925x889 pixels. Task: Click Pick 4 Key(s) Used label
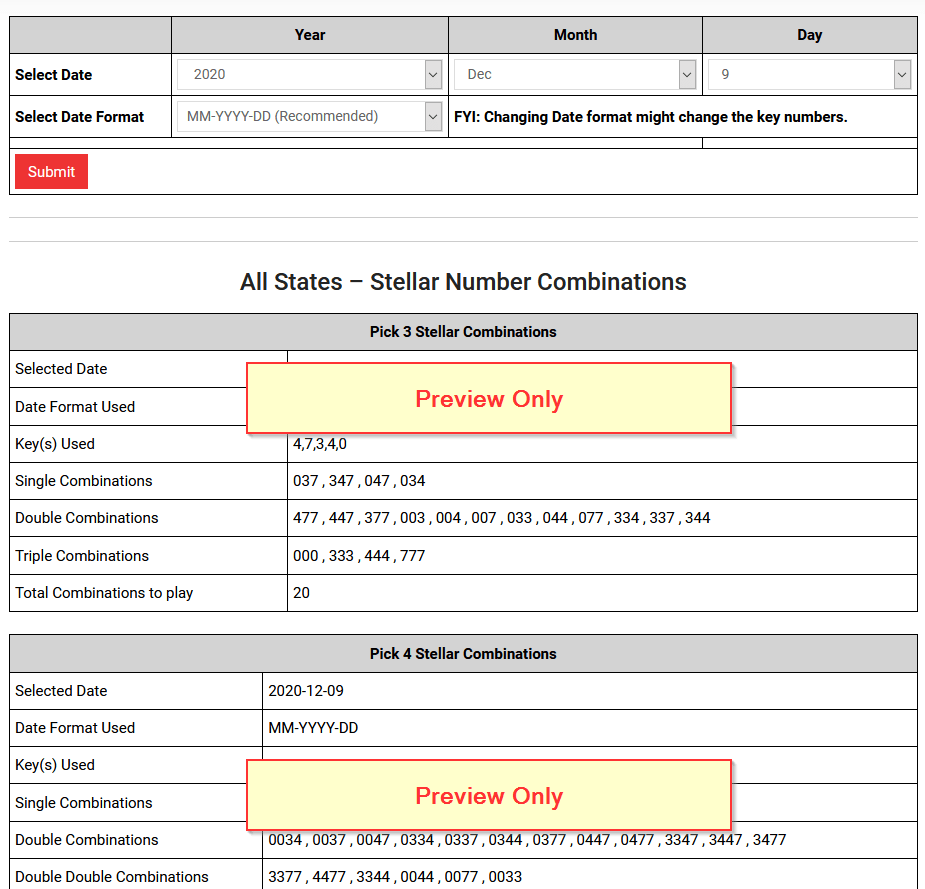point(55,765)
